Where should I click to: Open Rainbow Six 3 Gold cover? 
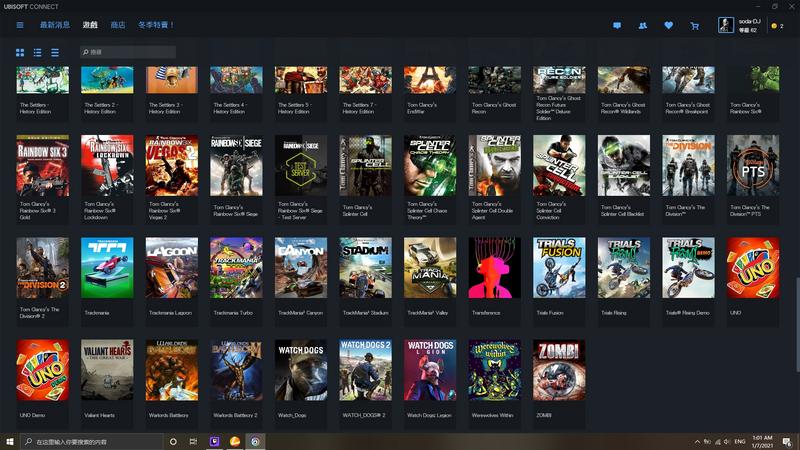pos(42,165)
